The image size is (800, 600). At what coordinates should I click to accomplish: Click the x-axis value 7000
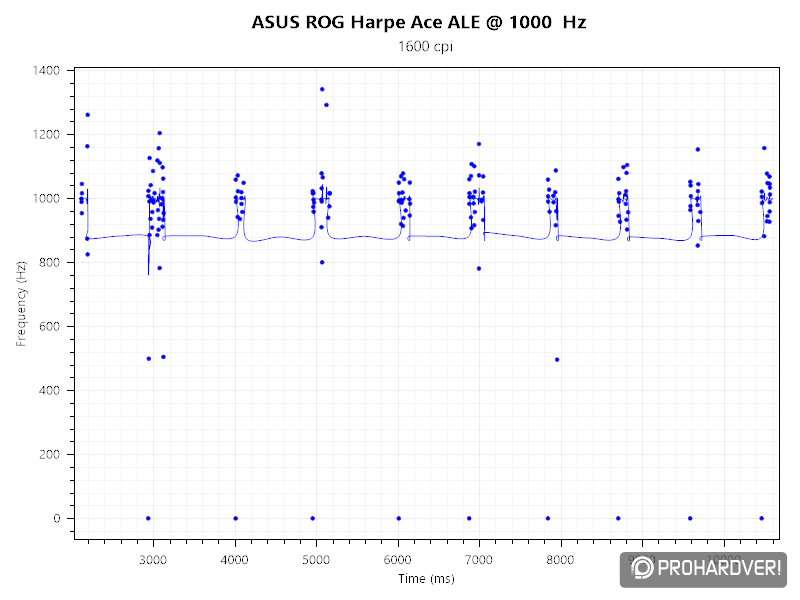(x=479, y=560)
